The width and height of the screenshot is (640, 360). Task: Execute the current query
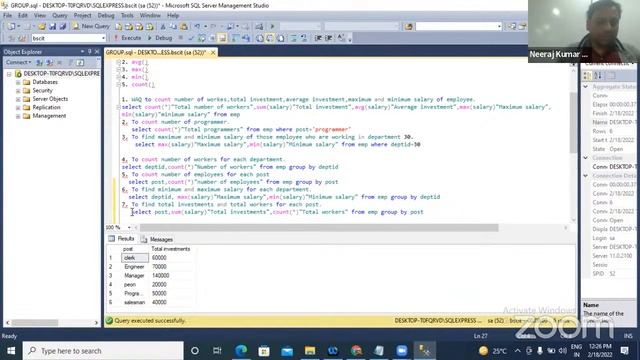(x=127, y=38)
